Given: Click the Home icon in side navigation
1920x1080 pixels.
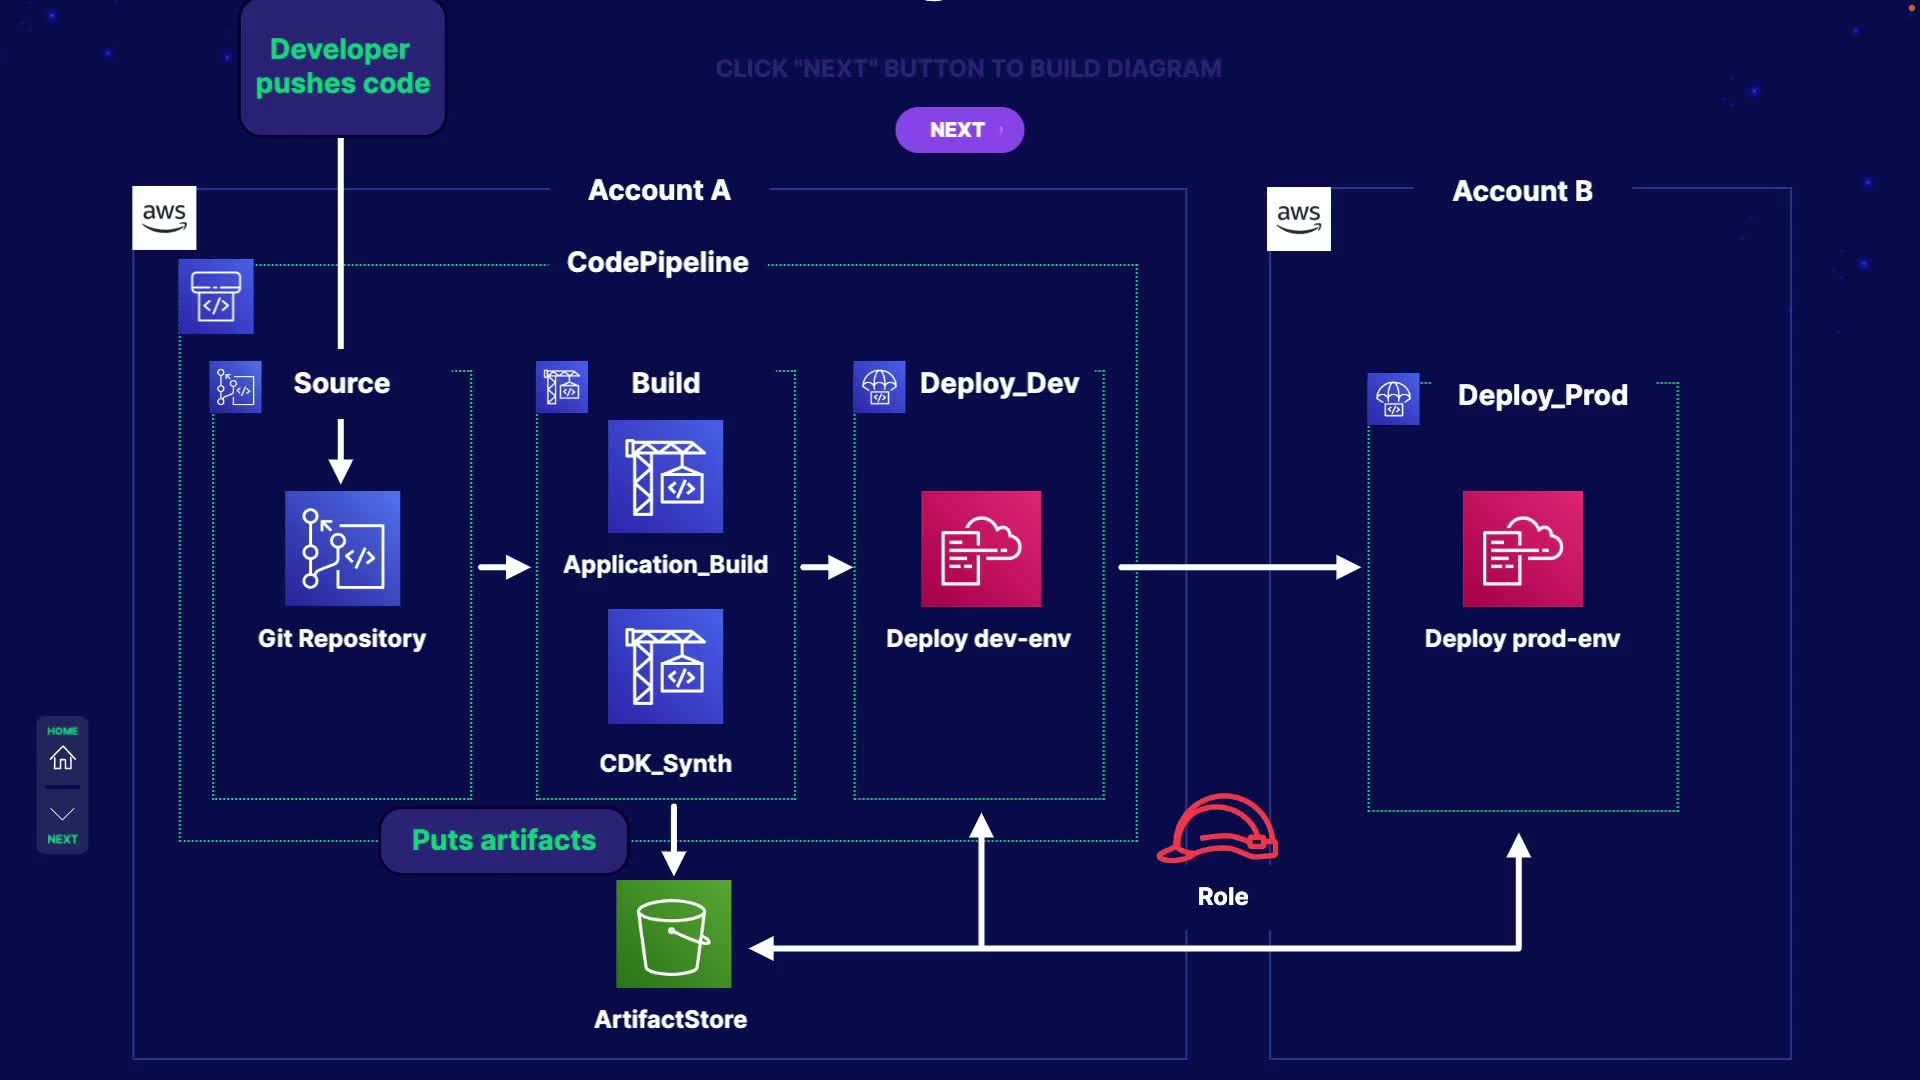Looking at the screenshot, I should (x=62, y=758).
